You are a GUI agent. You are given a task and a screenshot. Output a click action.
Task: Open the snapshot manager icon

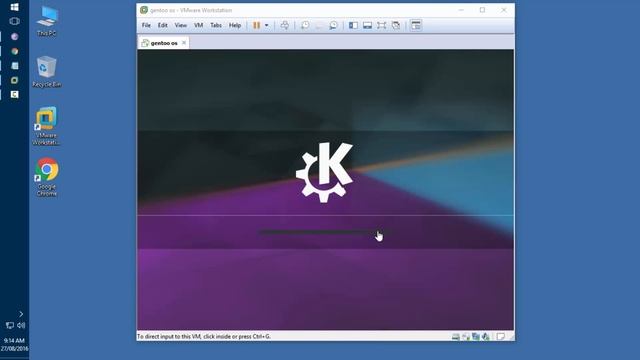pyautogui.click(x=333, y=25)
